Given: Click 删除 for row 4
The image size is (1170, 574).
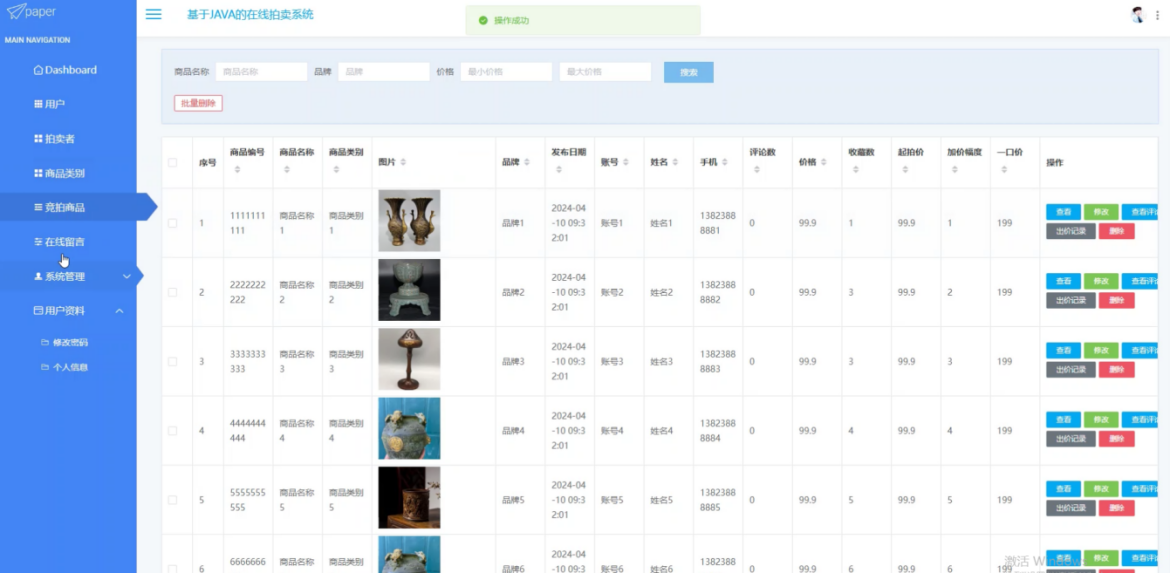Looking at the screenshot, I should click(1116, 439).
